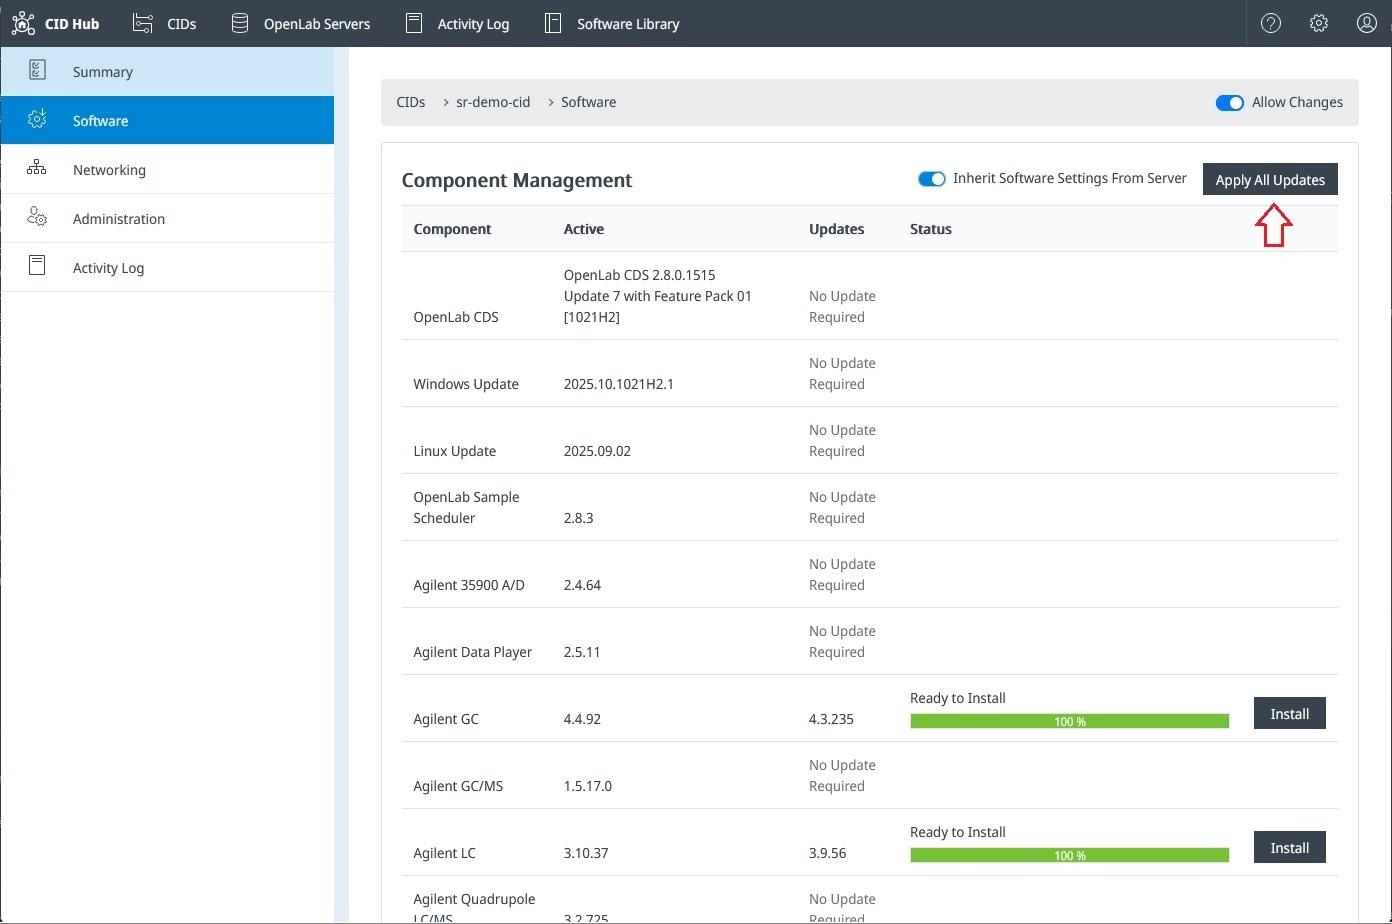
Task: Click the Component Management heading
Action: pyautogui.click(x=517, y=180)
